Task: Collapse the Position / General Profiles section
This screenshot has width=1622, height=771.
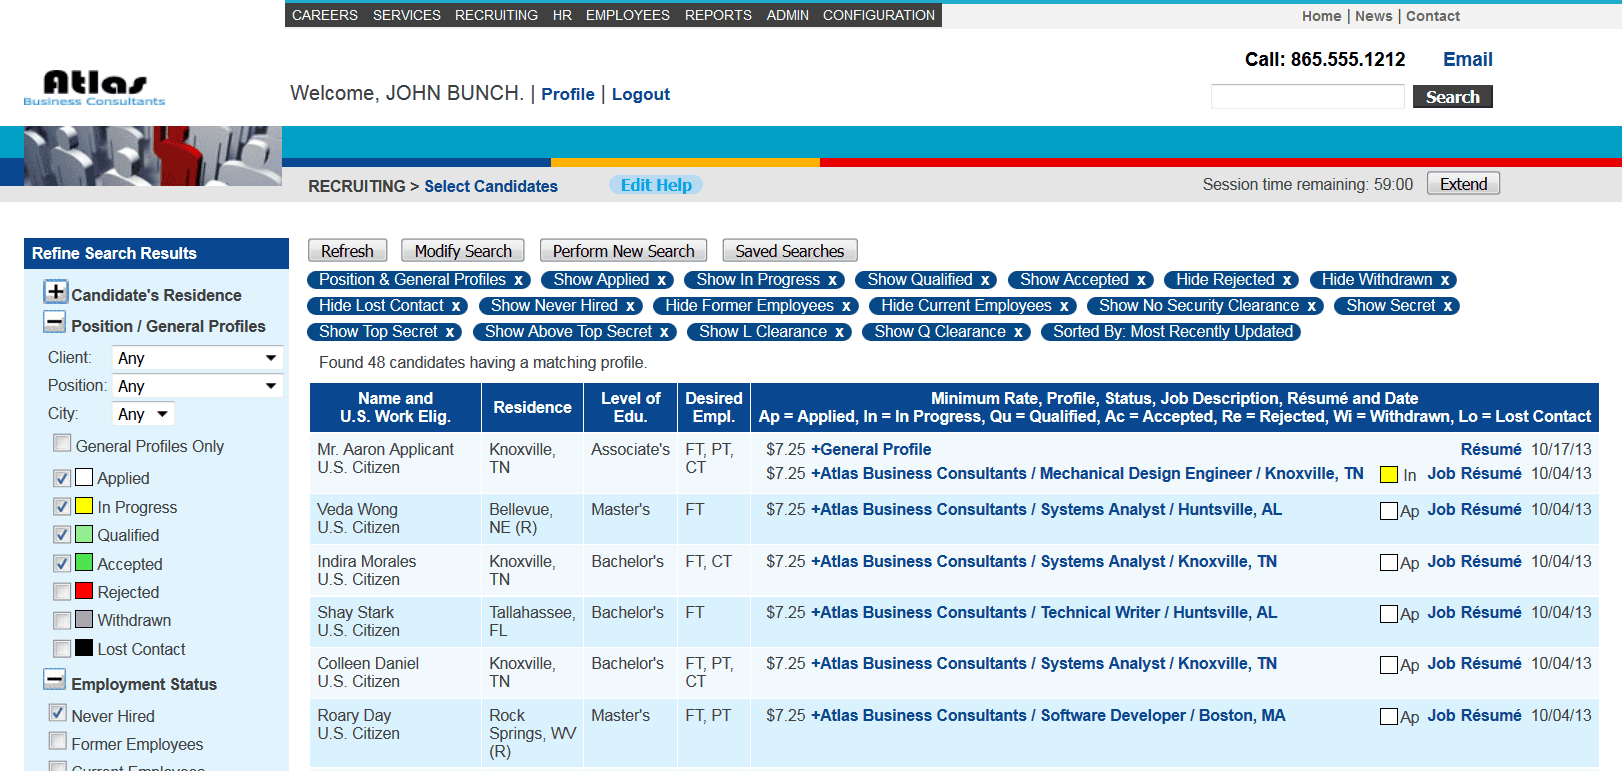Action: (55, 322)
